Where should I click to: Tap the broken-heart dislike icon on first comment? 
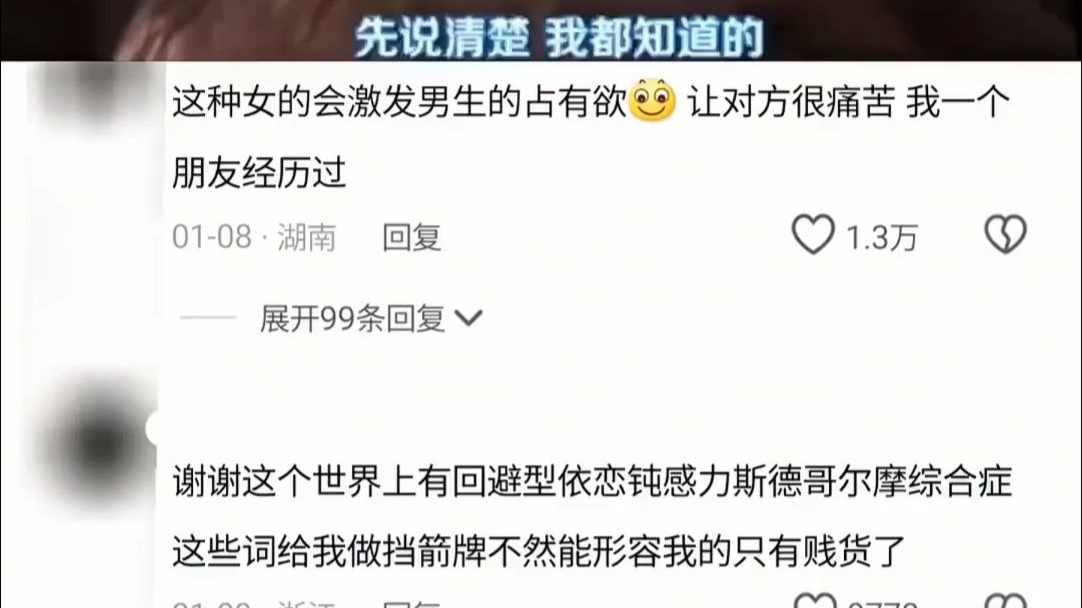click(x=1005, y=235)
